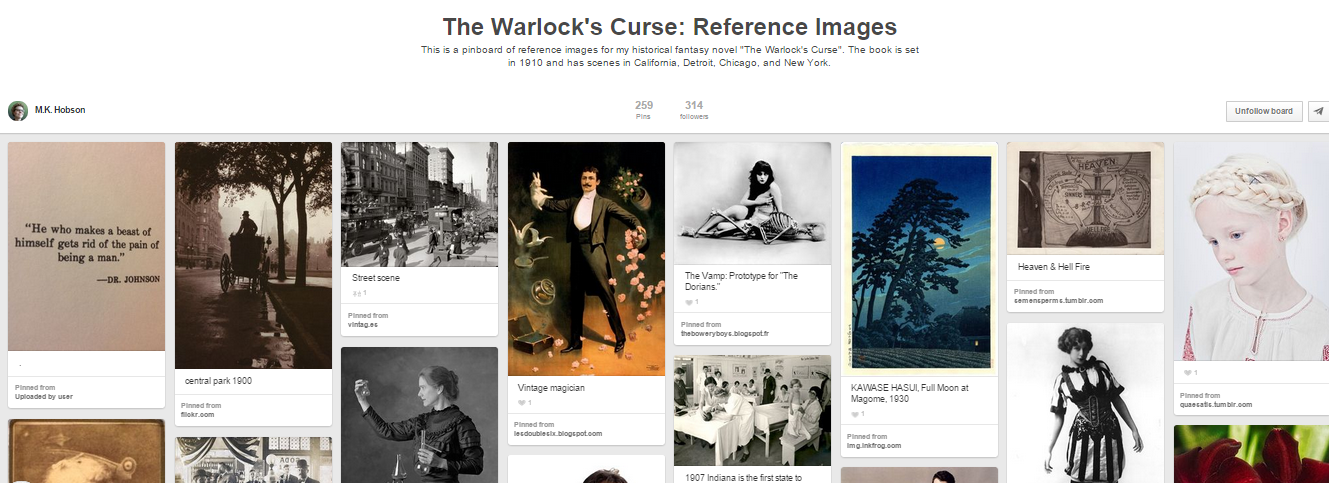Click 'The Vamp: Prototype' caption text
Screen dimensions: 1329x483
(x=741, y=281)
